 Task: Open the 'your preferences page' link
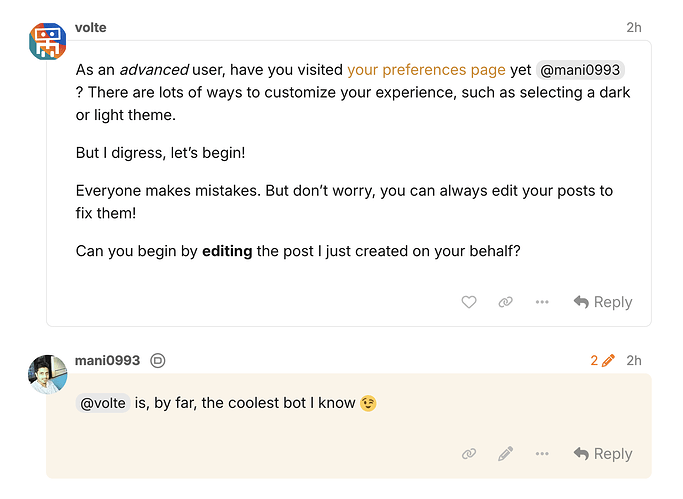click(426, 70)
